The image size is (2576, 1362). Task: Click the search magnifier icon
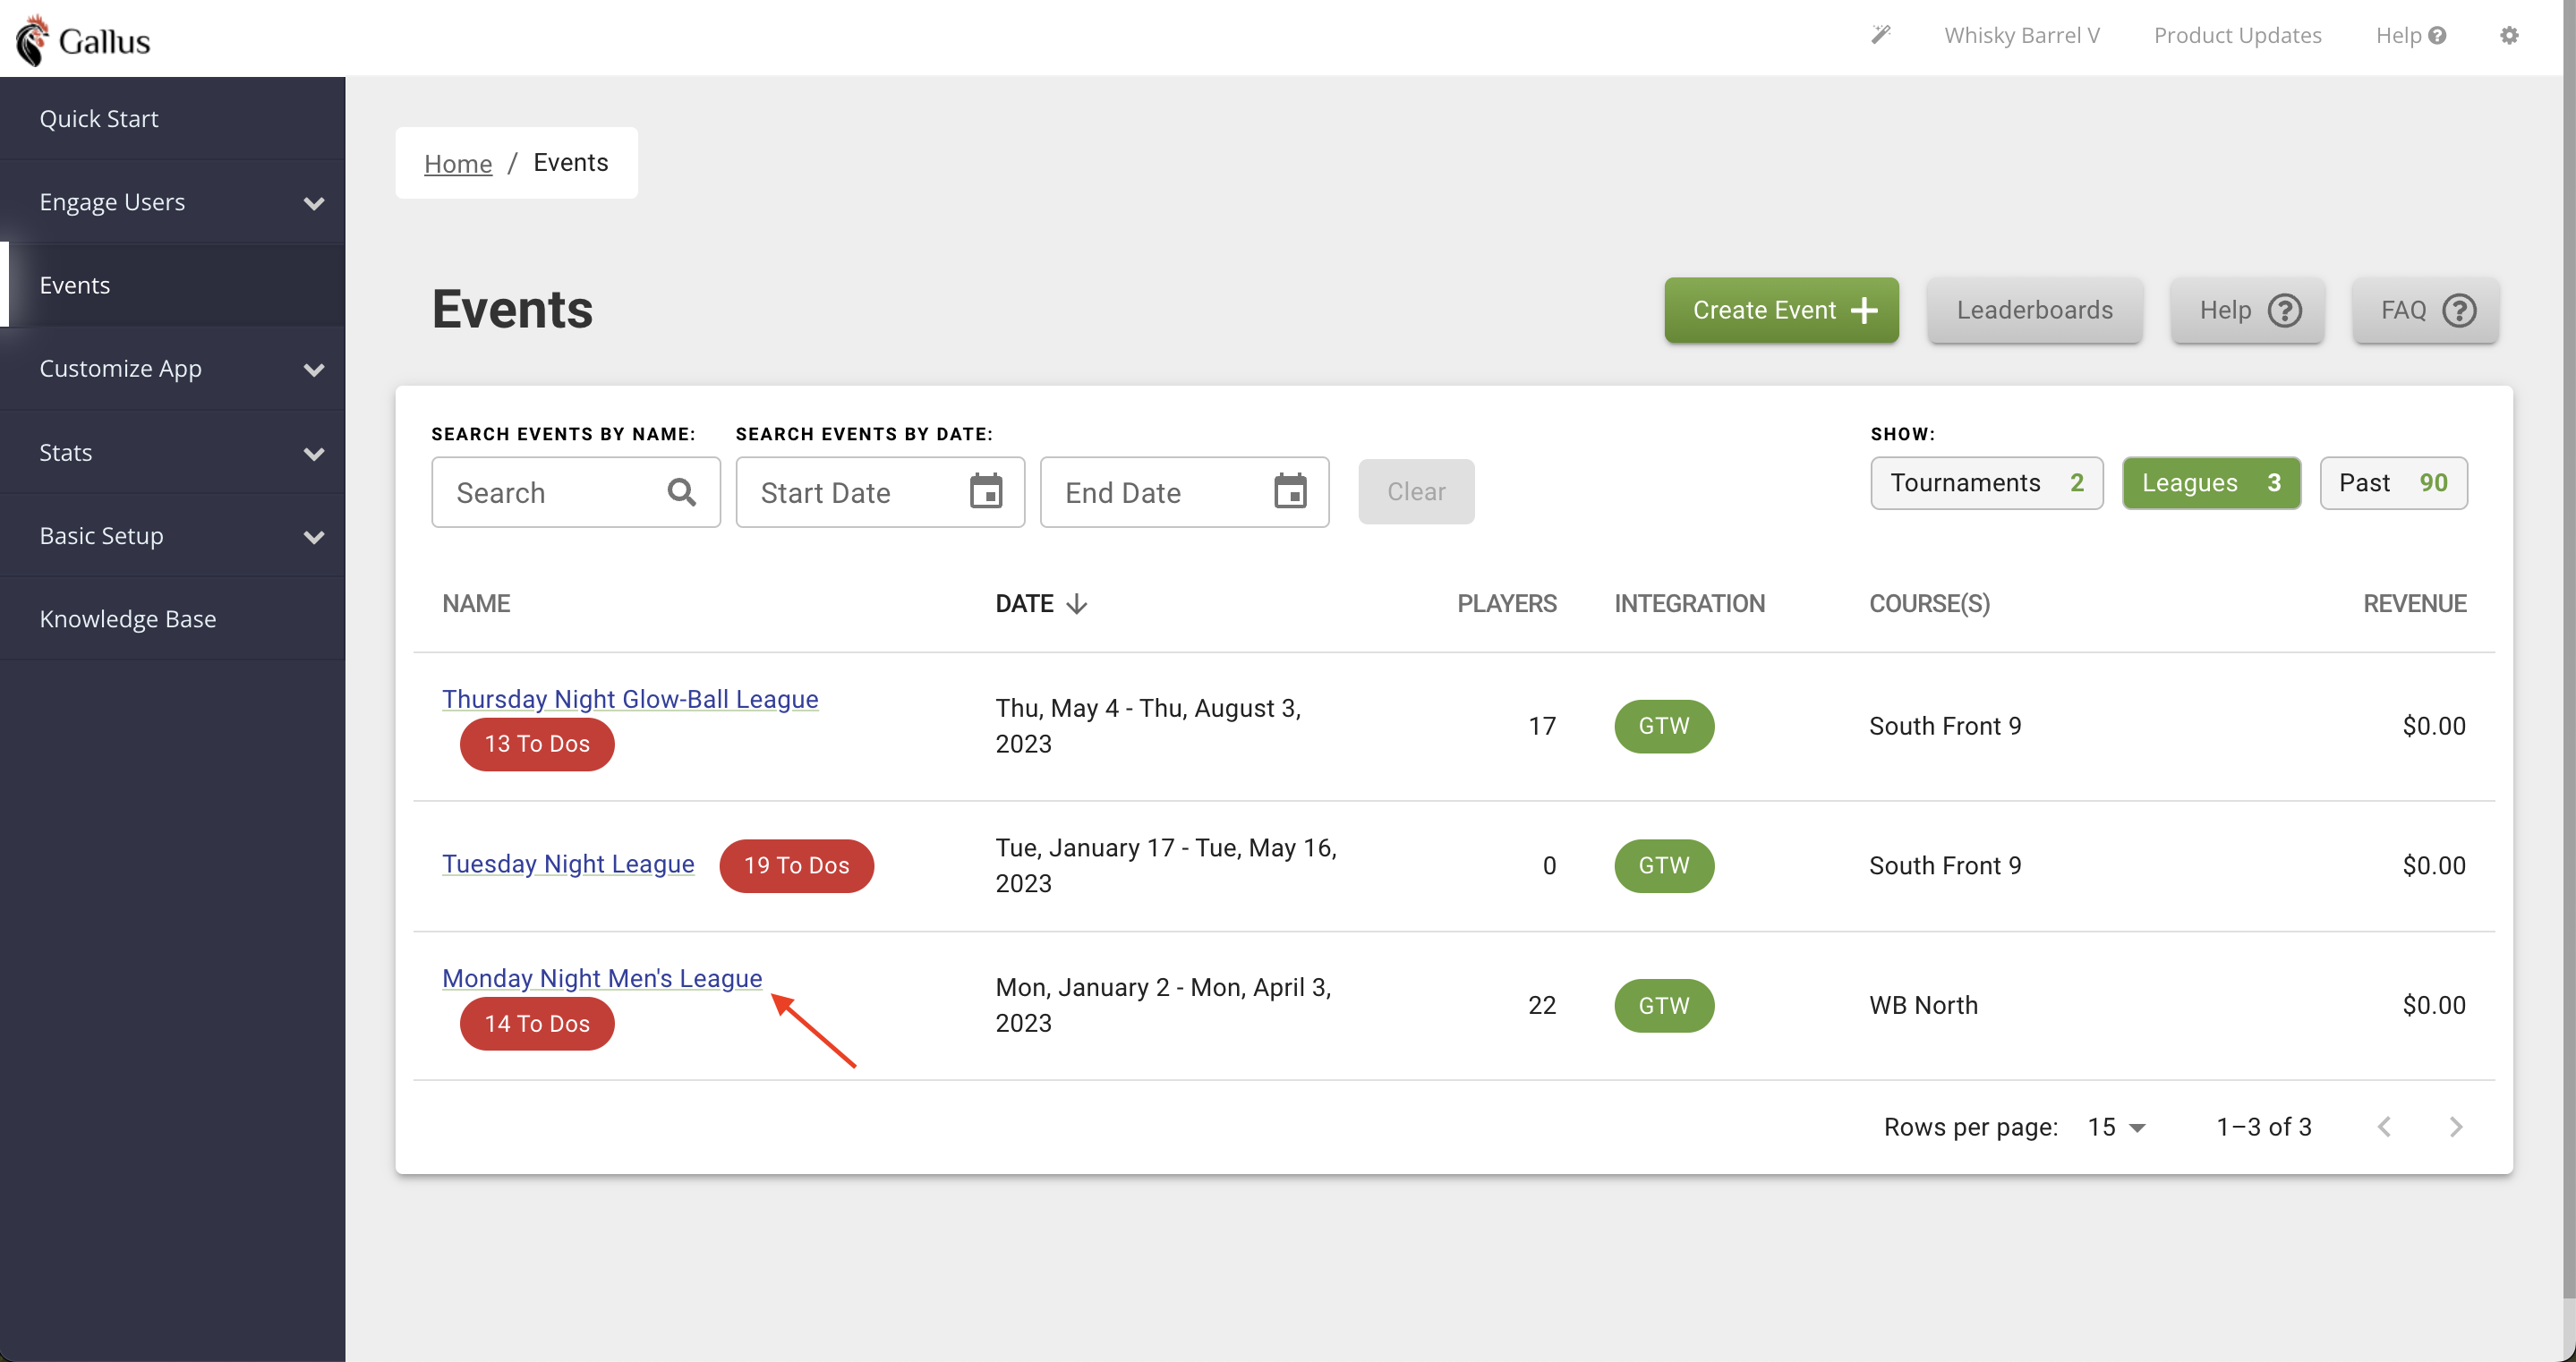tap(681, 492)
